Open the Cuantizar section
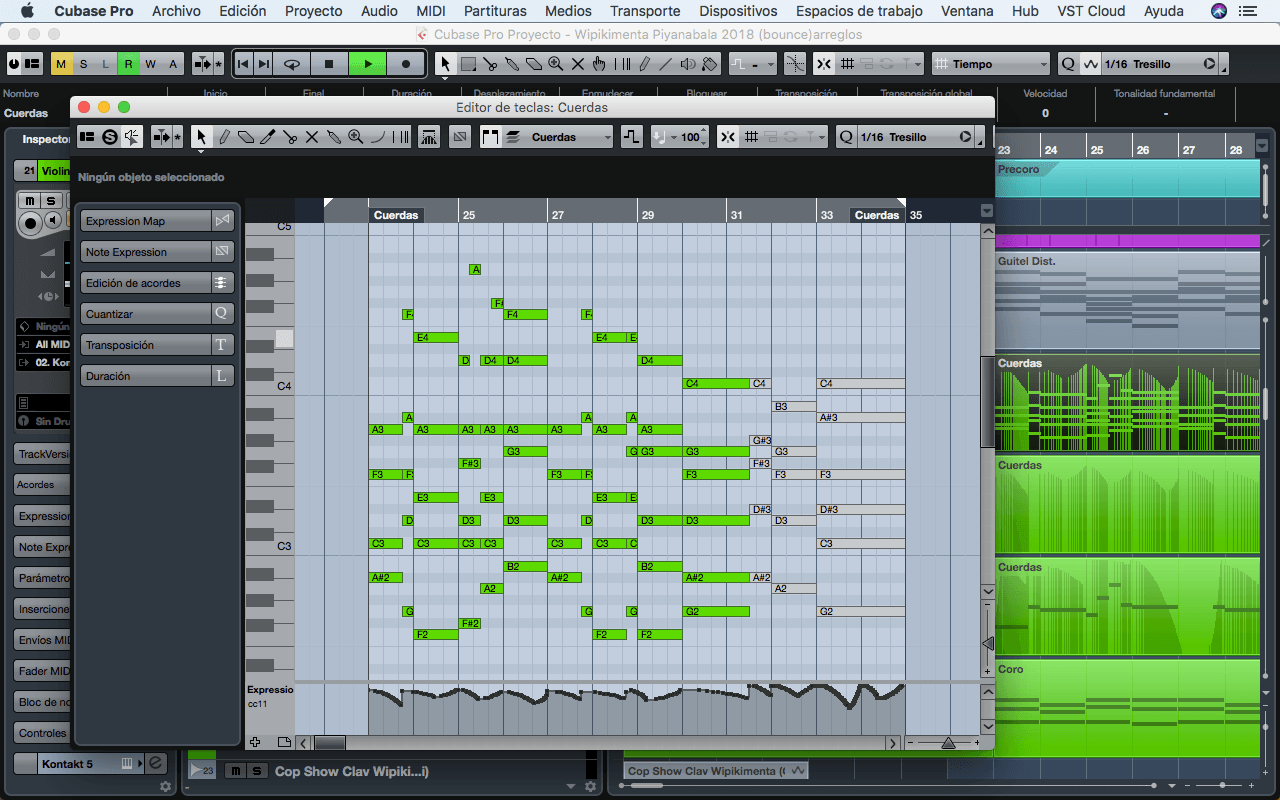Viewport: 1280px width, 800px height. pyautogui.click(x=157, y=314)
